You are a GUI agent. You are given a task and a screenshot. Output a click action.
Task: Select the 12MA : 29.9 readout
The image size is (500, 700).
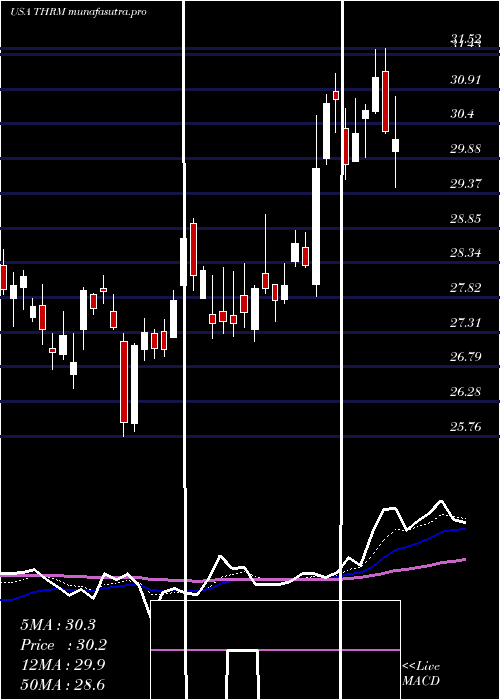click(62, 664)
